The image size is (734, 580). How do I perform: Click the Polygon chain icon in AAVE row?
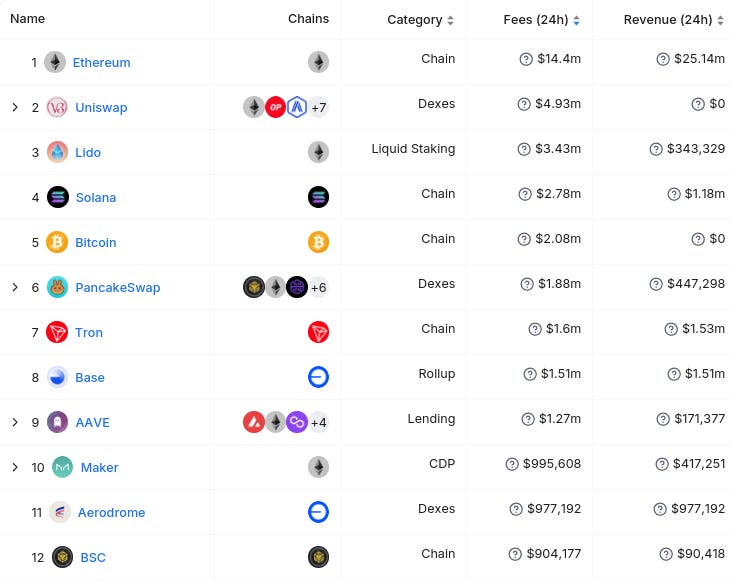297,422
